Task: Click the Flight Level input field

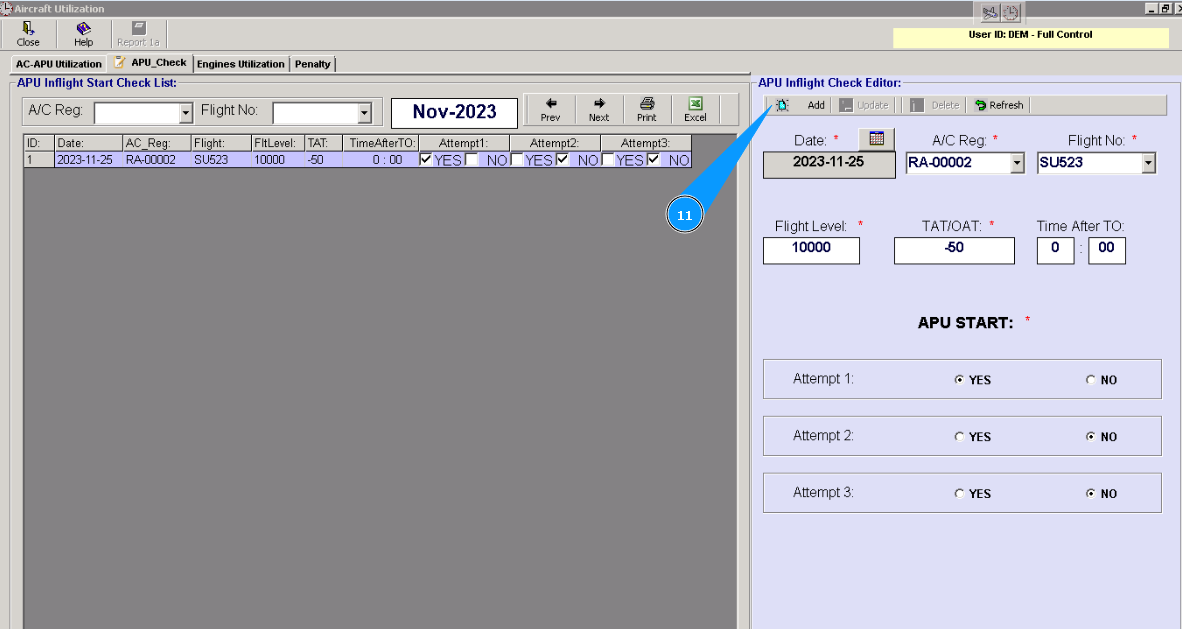Action: tap(811, 250)
